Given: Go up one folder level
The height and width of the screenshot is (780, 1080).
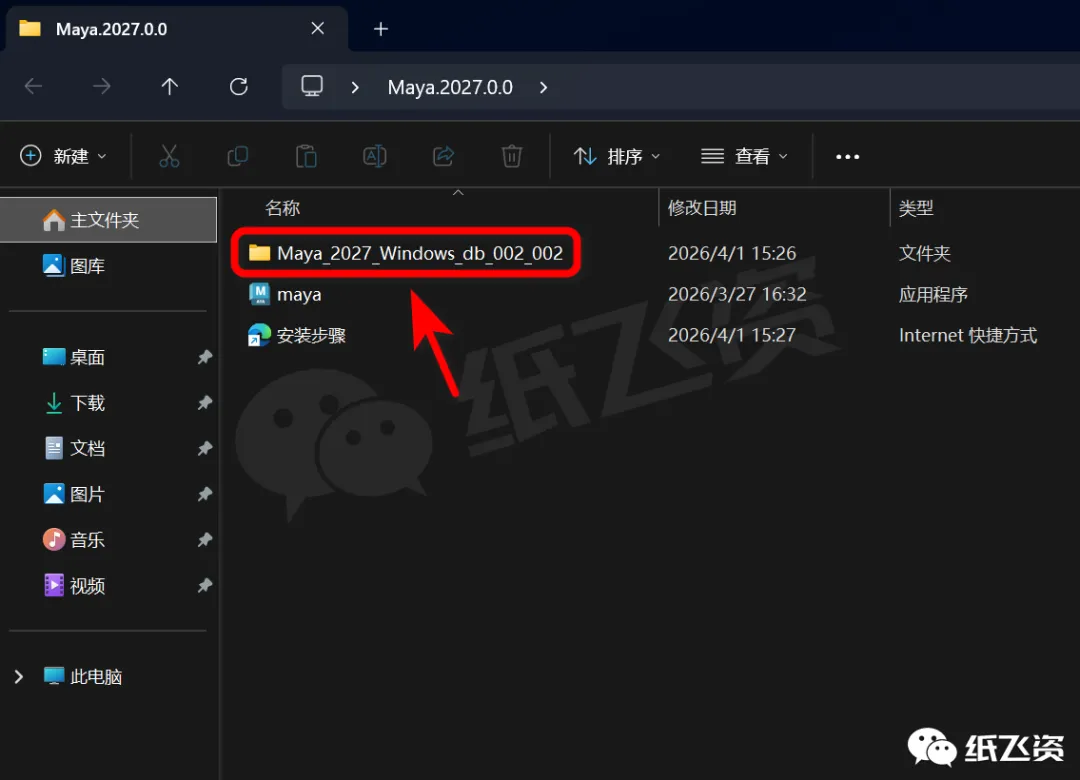Looking at the screenshot, I should click(169, 87).
